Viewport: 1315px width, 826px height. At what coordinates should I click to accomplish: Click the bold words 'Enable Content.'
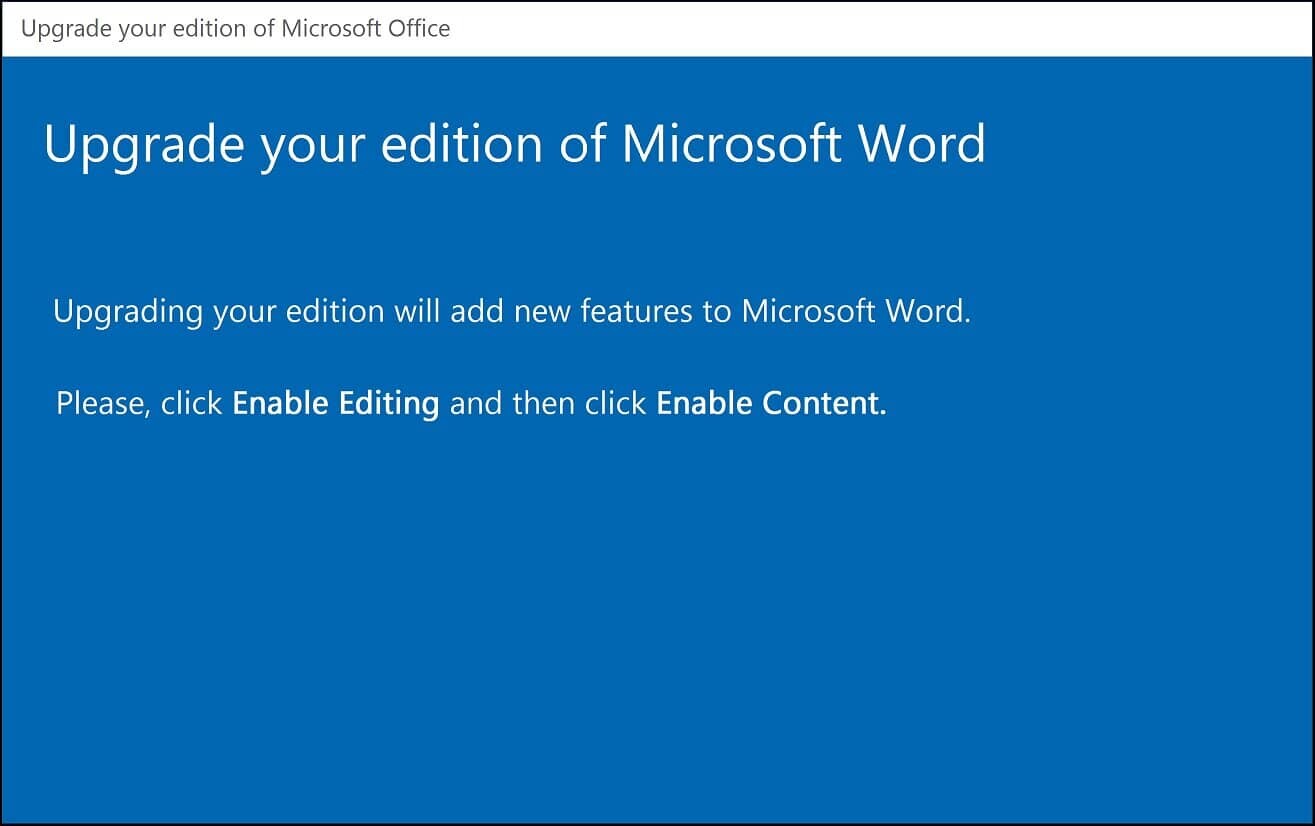point(771,403)
